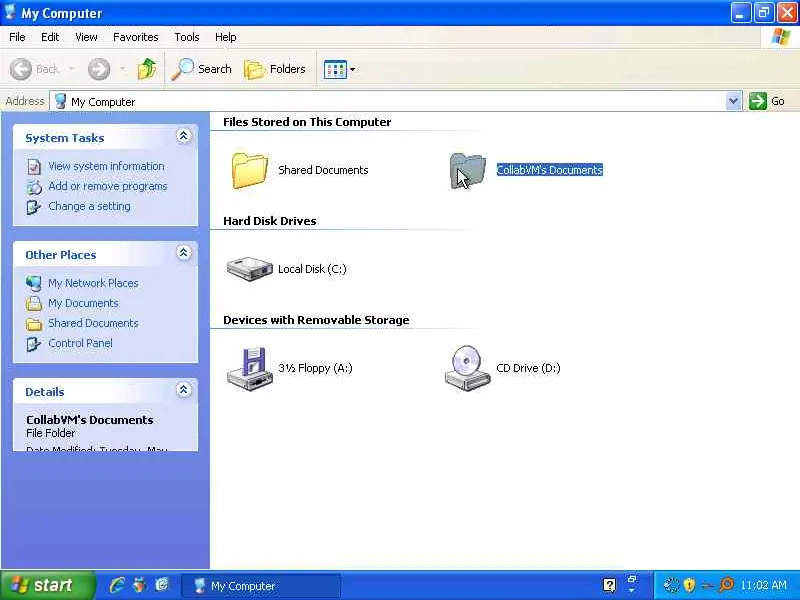The height and width of the screenshot is (600, 800).
Task: Click Change a setting link
Action: pos(89,206)
